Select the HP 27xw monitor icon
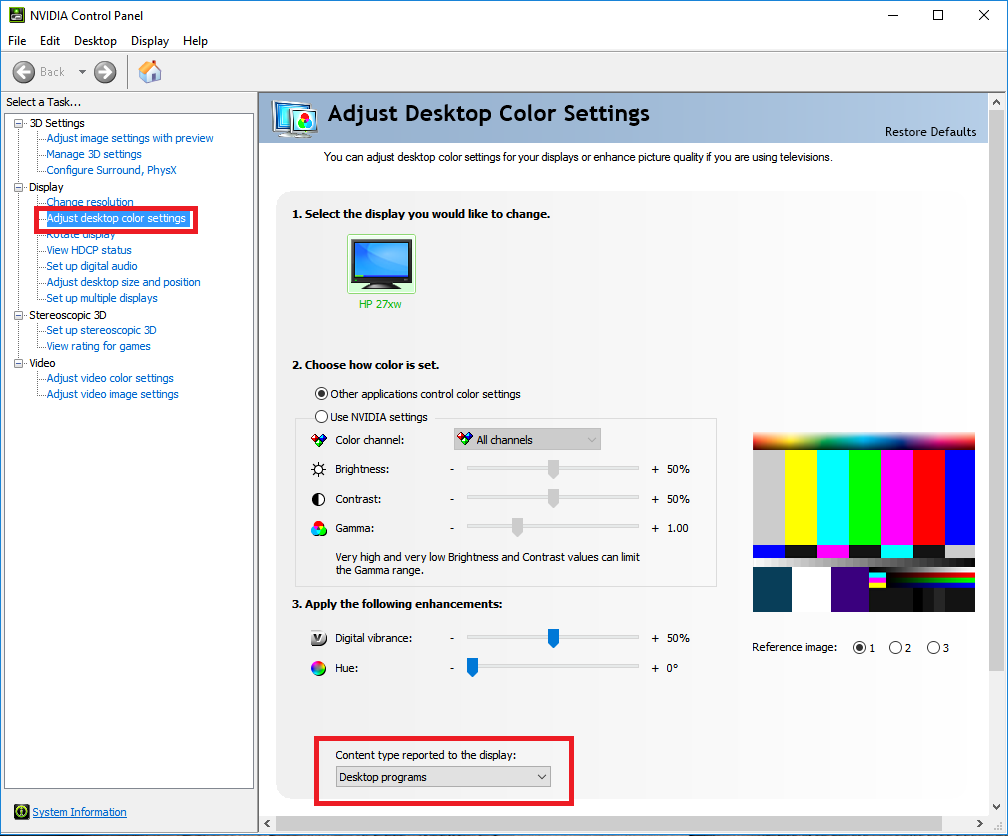This screenshot has height=836, width=1008. coord(381,264)
